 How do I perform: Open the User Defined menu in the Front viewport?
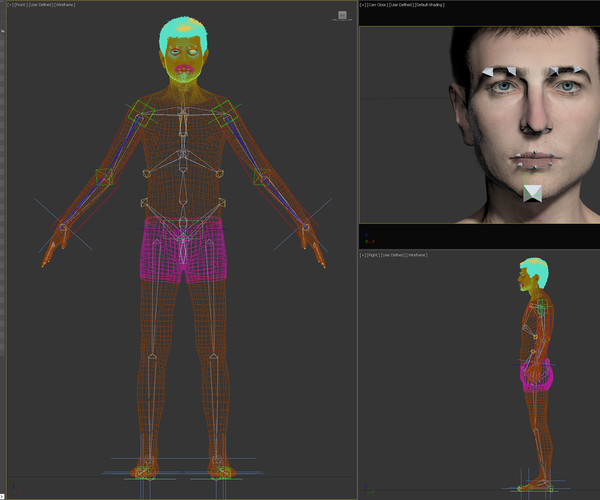click(x=41, y=5)
